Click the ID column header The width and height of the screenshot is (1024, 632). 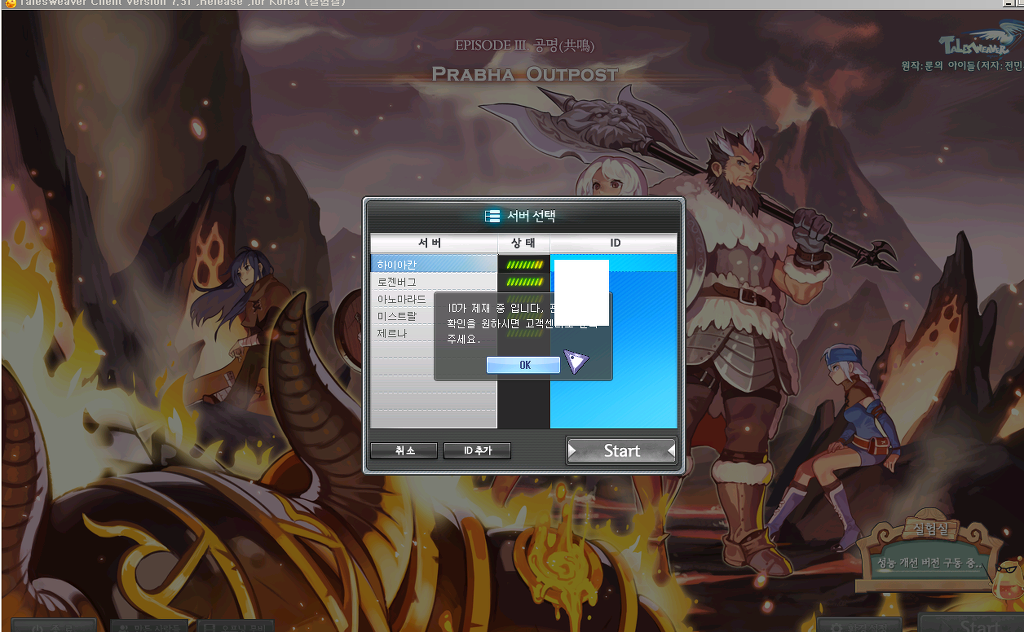tap(614, 243)
